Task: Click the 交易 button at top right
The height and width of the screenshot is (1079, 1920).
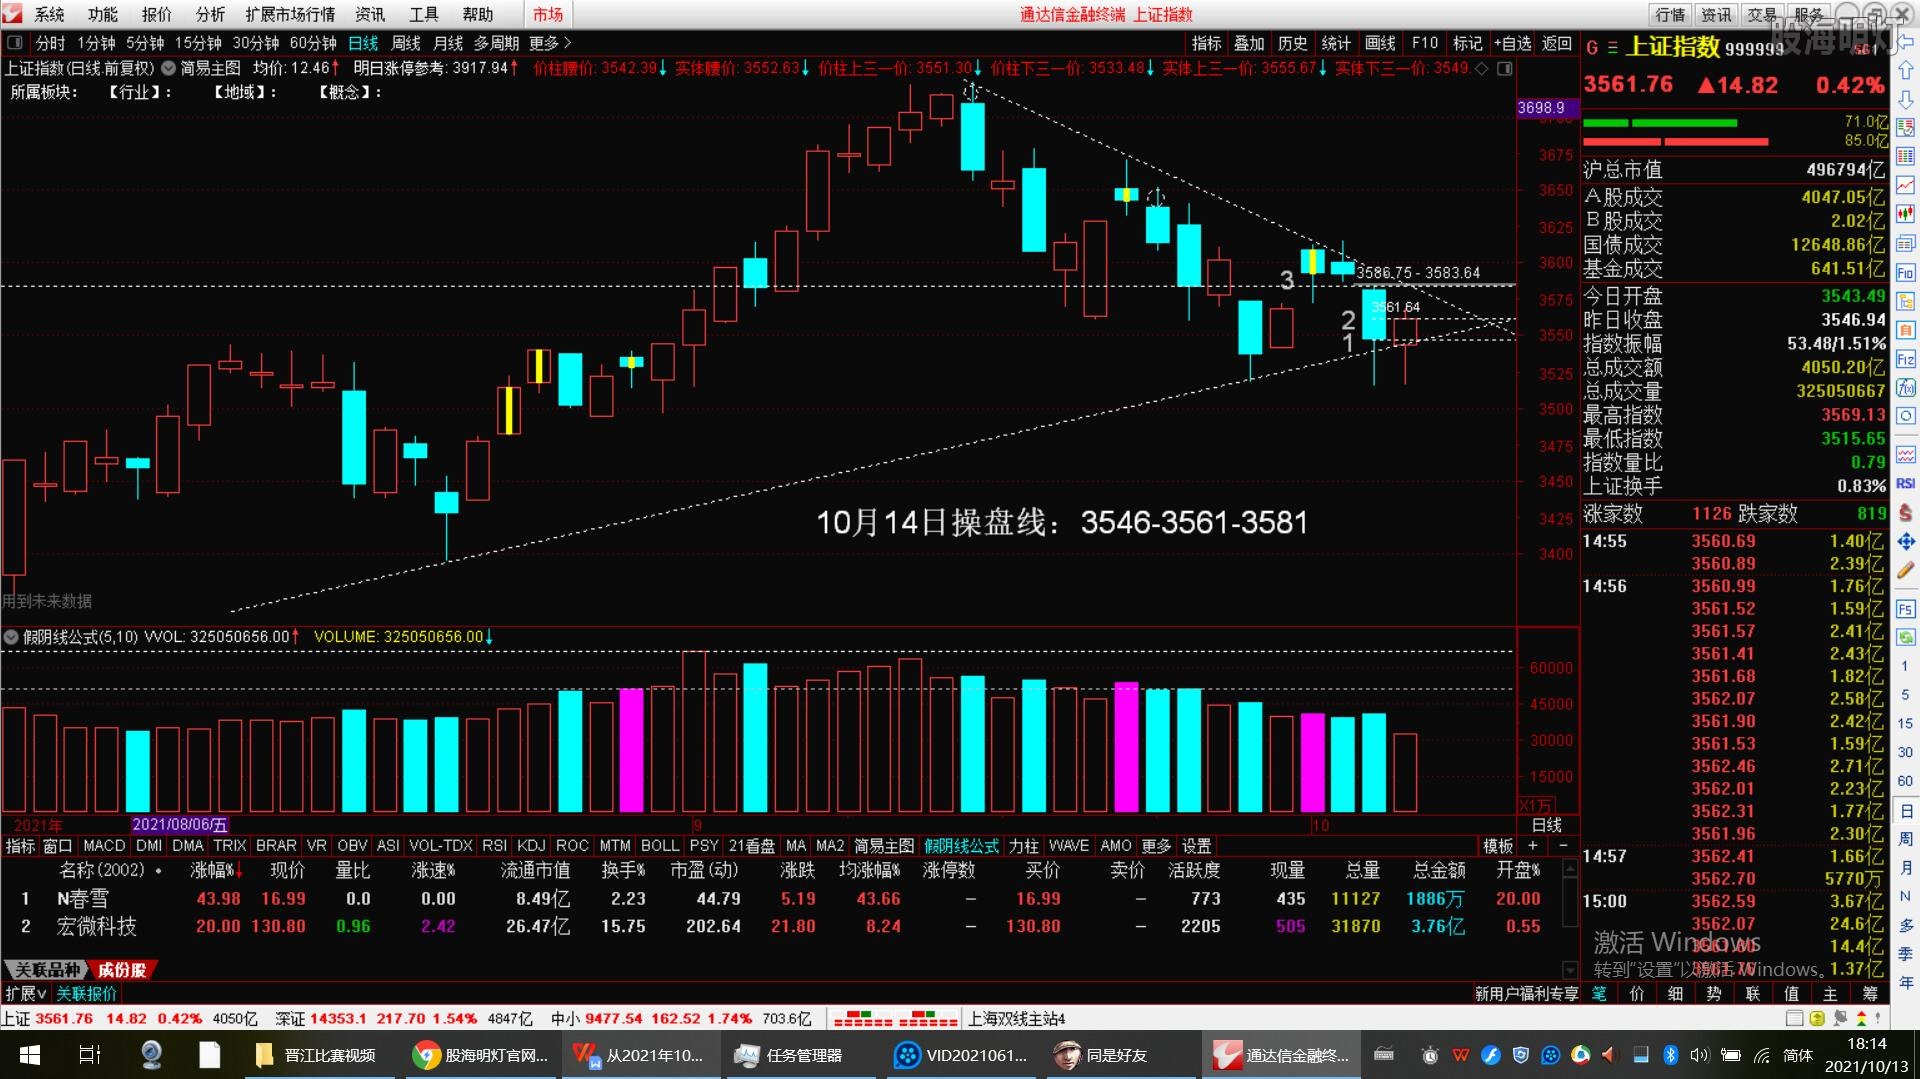Action: point(1762,14)
